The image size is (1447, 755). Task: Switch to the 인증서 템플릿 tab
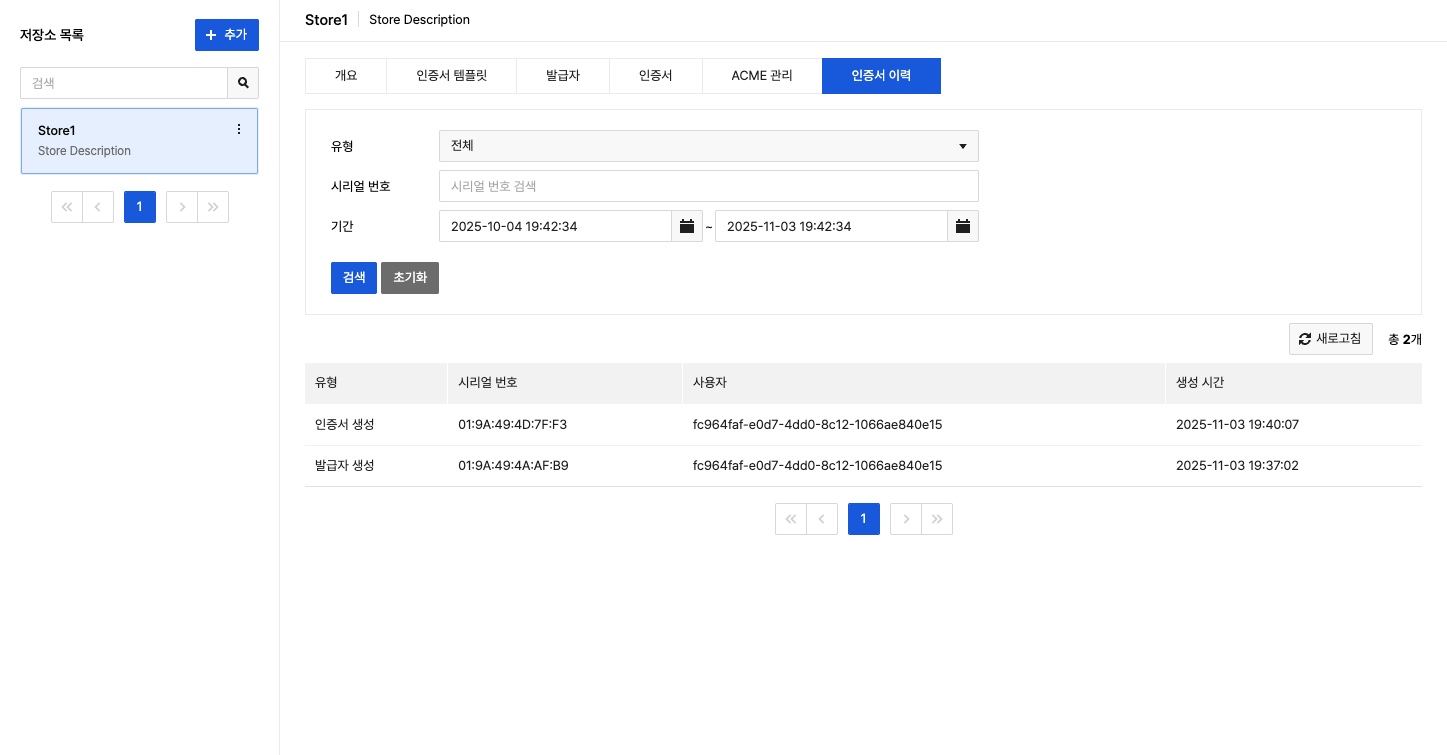(451, 75)
